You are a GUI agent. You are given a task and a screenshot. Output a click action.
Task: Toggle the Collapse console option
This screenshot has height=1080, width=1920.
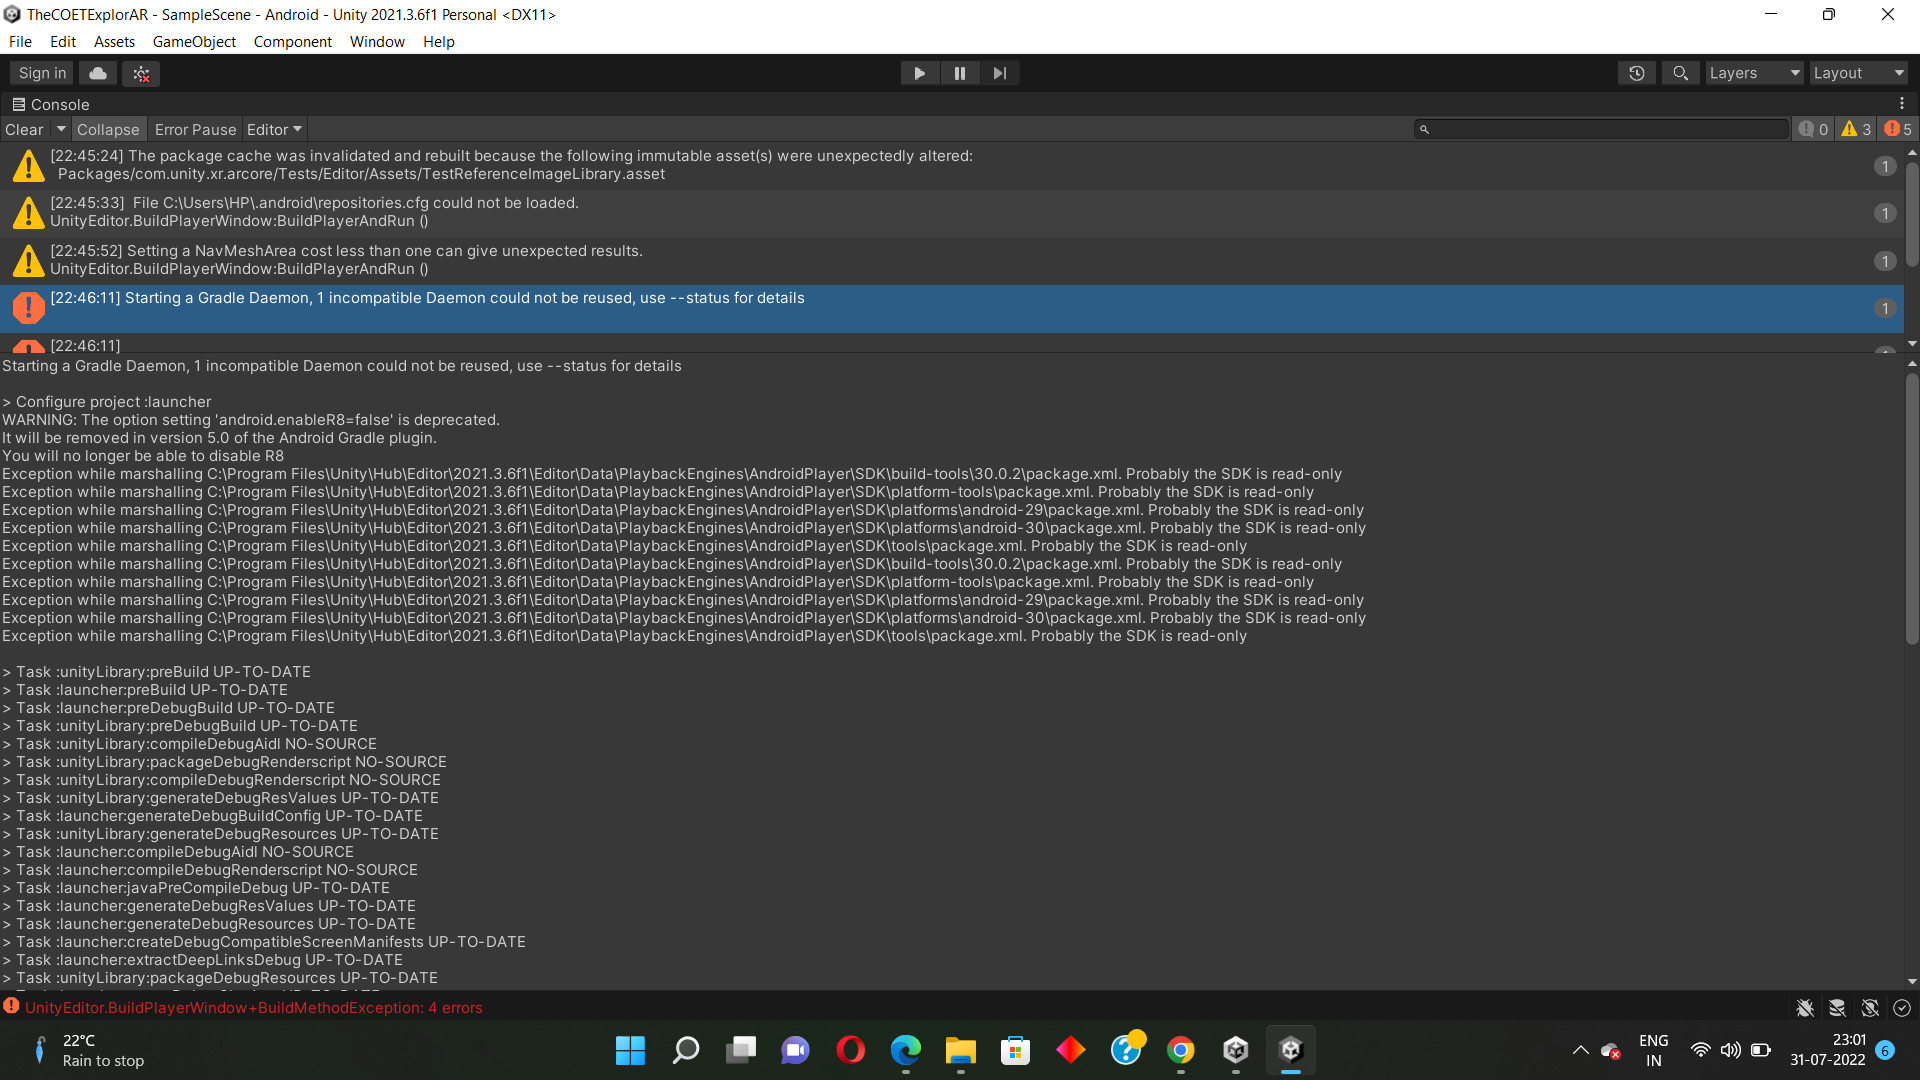108,130
